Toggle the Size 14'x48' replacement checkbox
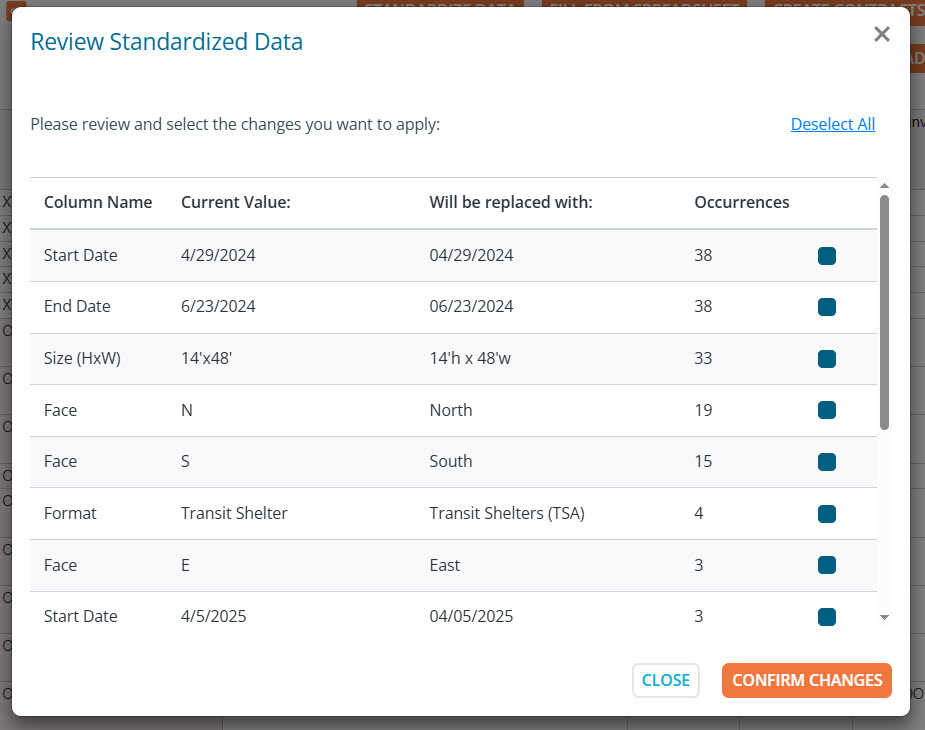The image size is (925, 730). pyautogui.click(x=826, y=359)
